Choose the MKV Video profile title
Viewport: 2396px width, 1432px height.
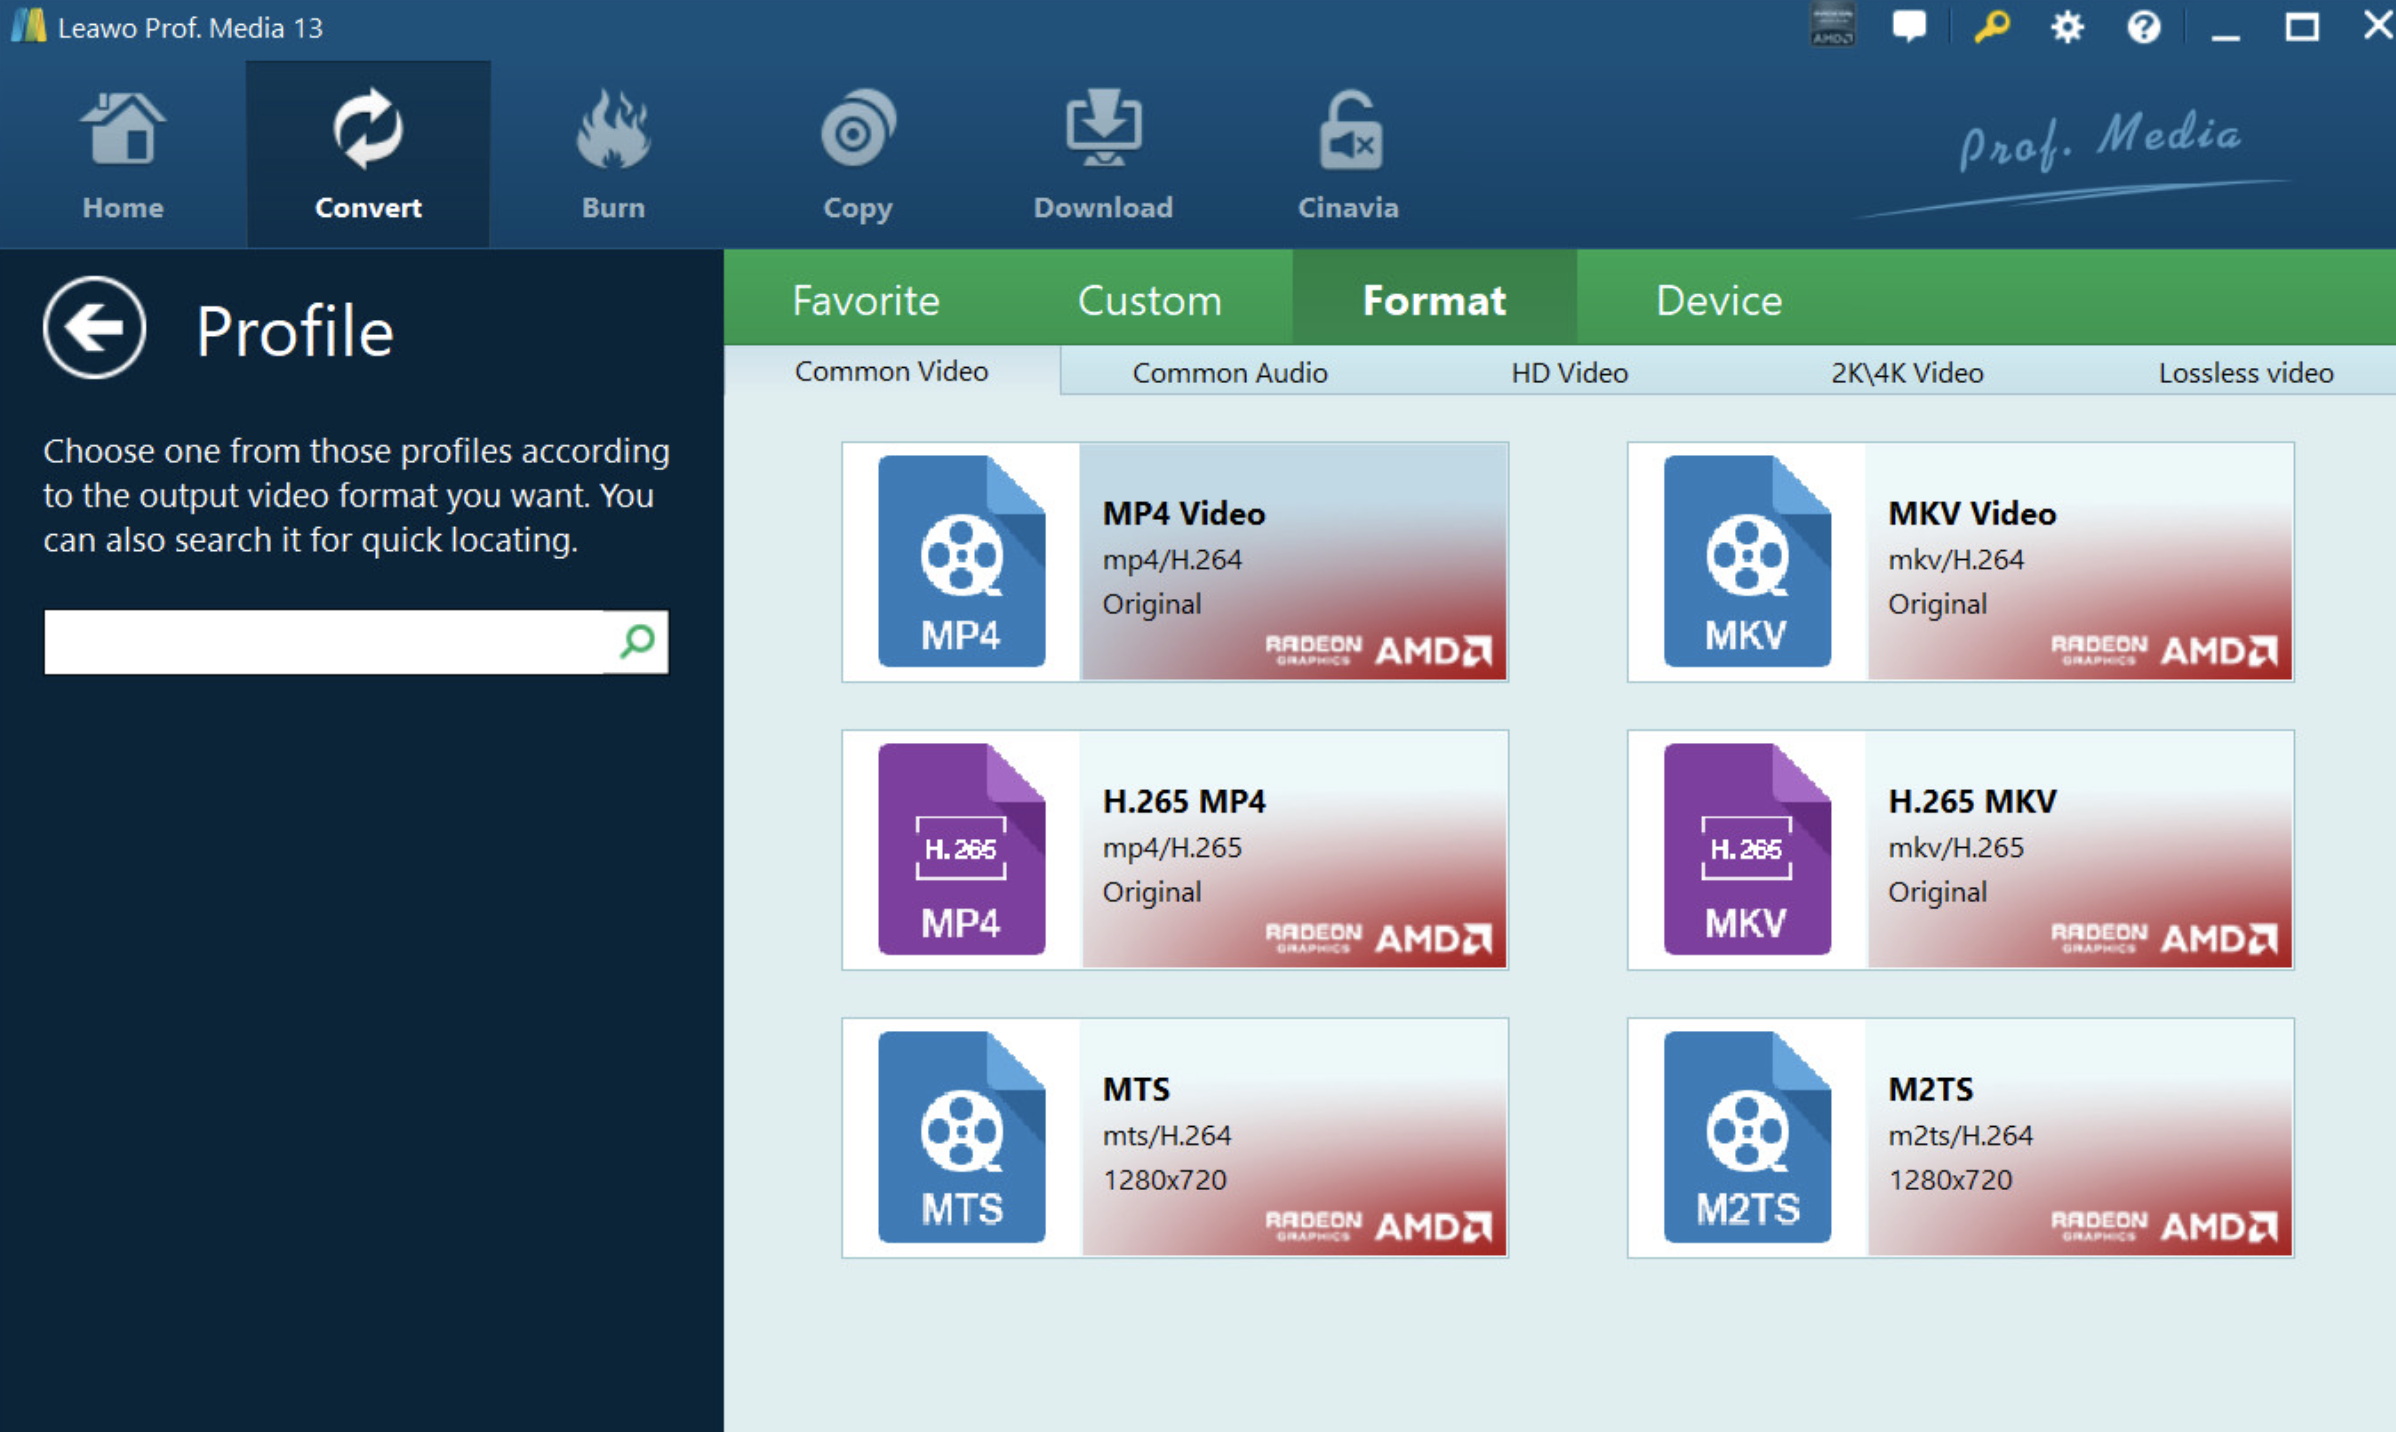click(x=1972, y=513)
